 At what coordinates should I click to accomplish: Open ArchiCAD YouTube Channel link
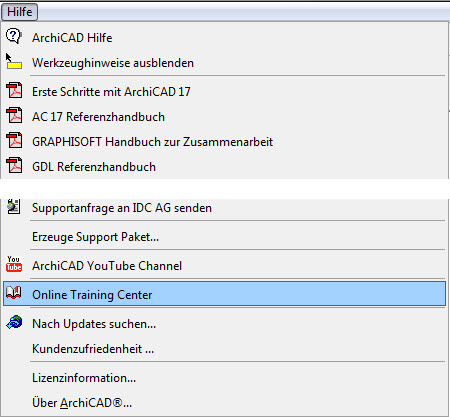[x=224, y=266]
